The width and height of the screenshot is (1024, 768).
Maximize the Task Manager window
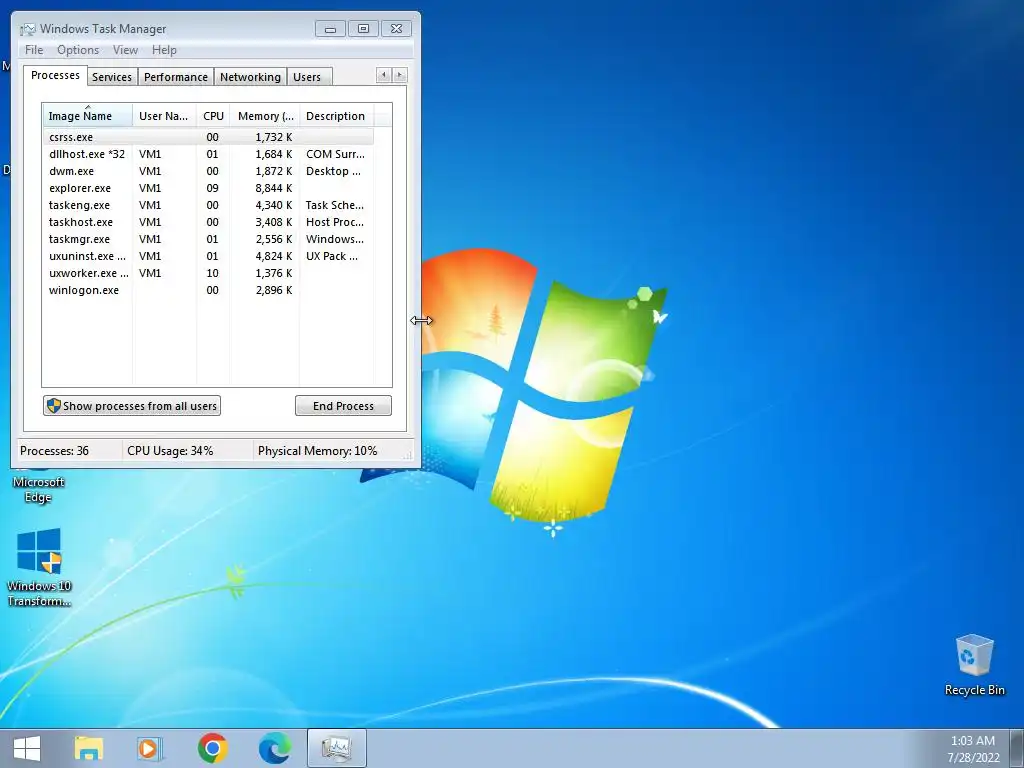click(x=363, y=29)
